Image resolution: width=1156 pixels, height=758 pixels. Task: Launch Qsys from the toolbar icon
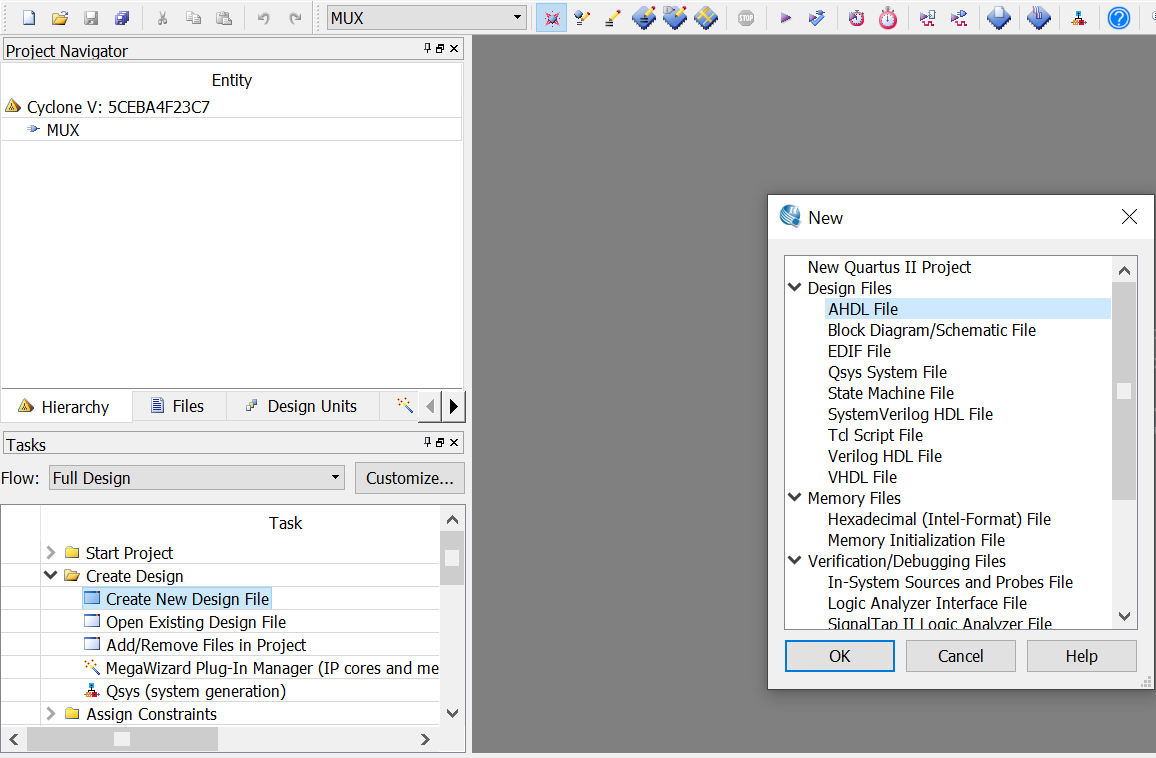click(x=1079, y=18)
